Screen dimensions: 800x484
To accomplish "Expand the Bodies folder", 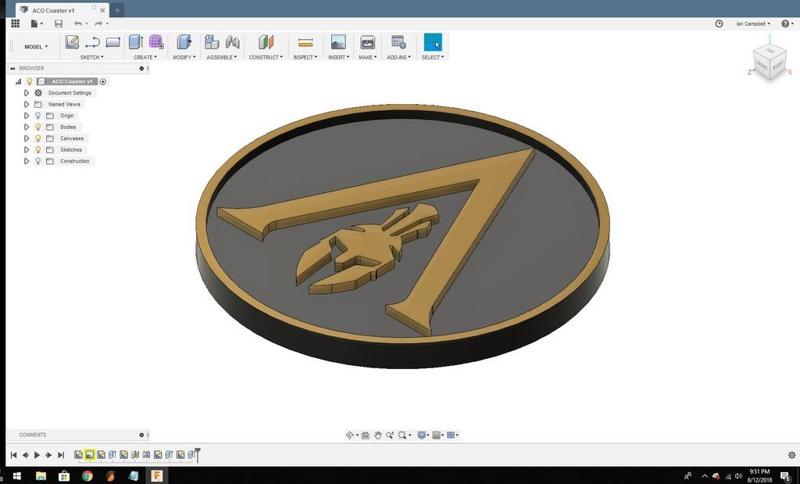I will tap(27, 127).
